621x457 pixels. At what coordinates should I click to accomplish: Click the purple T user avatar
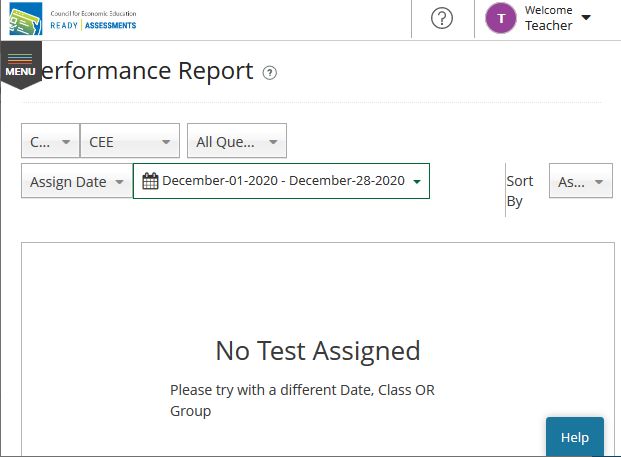tap(501, 18)
